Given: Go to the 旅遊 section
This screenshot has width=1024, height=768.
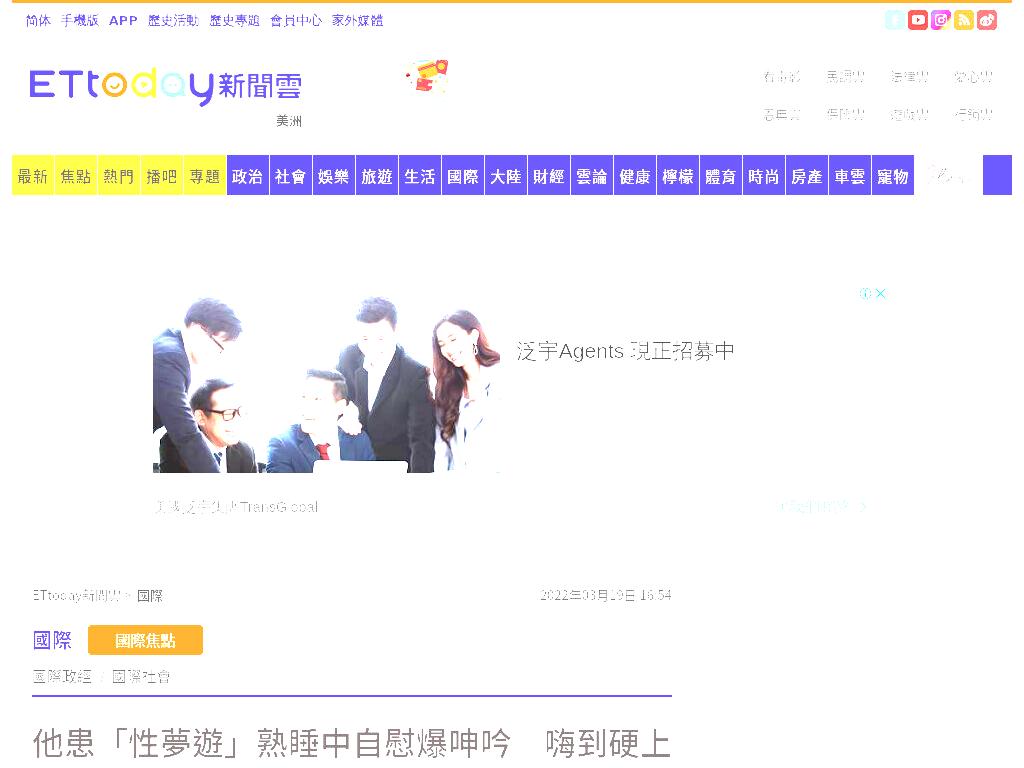Looking at the screenshot, I should tap(377, 176).
